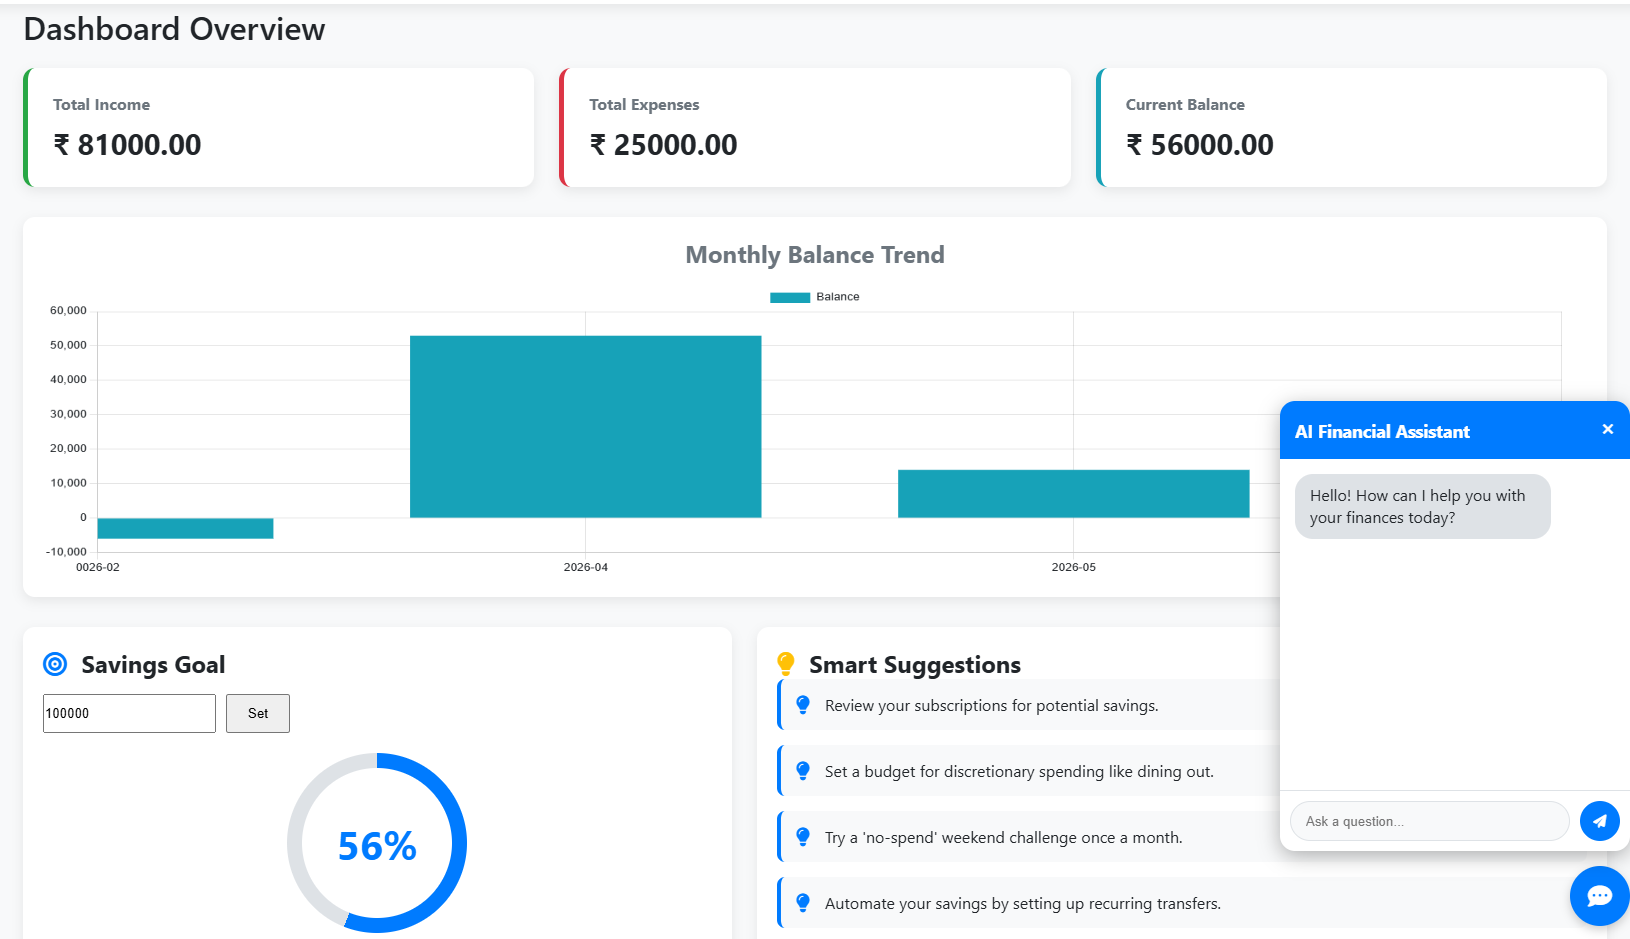Click the Savings Goal heading text
Screen dimensions: 1630x939
tap(153, 665)
